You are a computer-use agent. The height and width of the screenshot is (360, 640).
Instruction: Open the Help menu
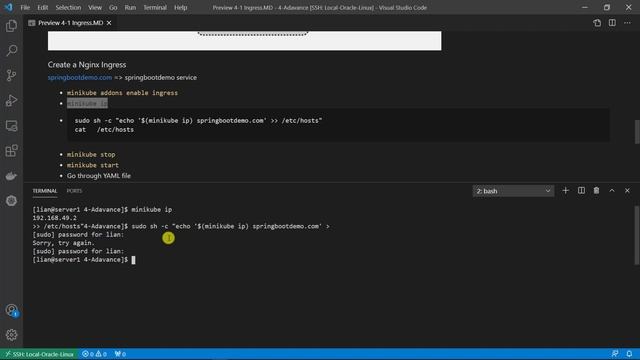[x=180, y=7]
